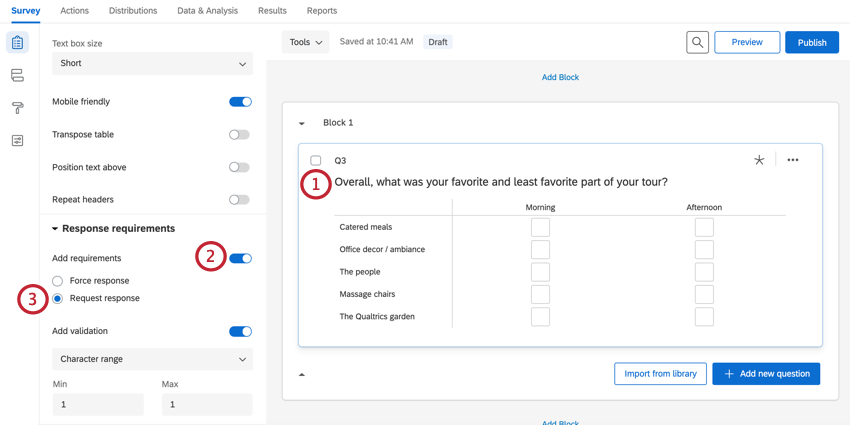The height and width of the screenshot is (425, 850).
Task: Click the Min character input field
Action: coord(97,404)
